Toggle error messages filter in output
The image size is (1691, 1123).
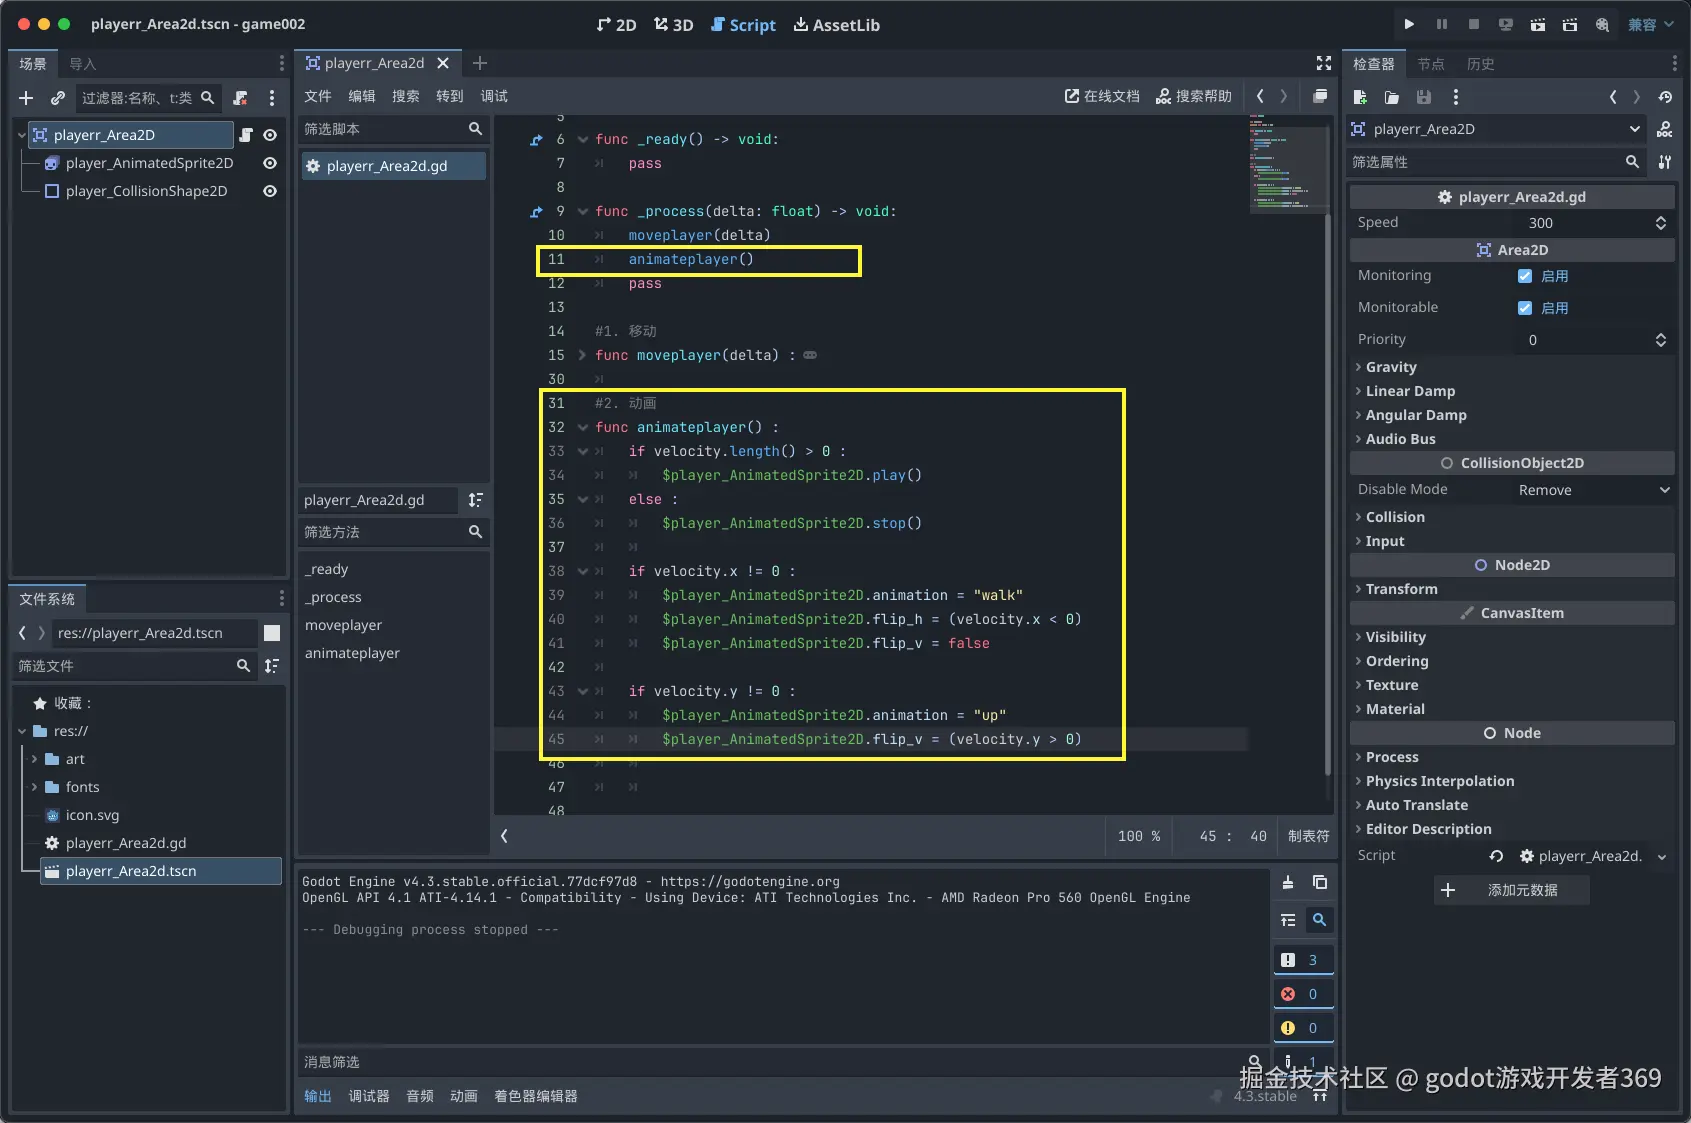[1302, 994]
